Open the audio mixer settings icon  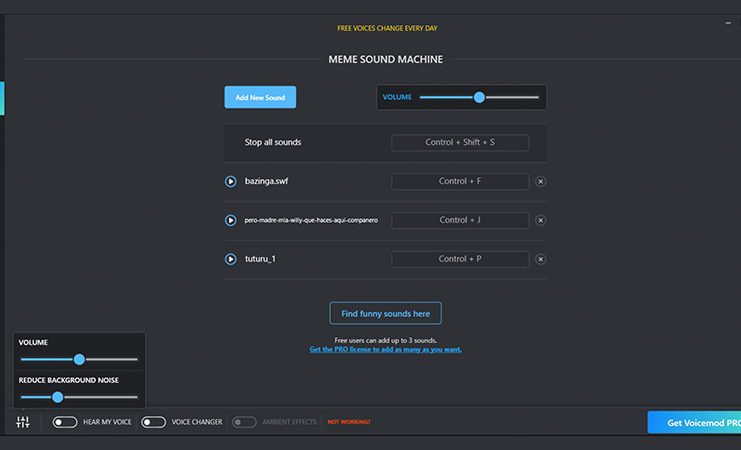point(23,422)
